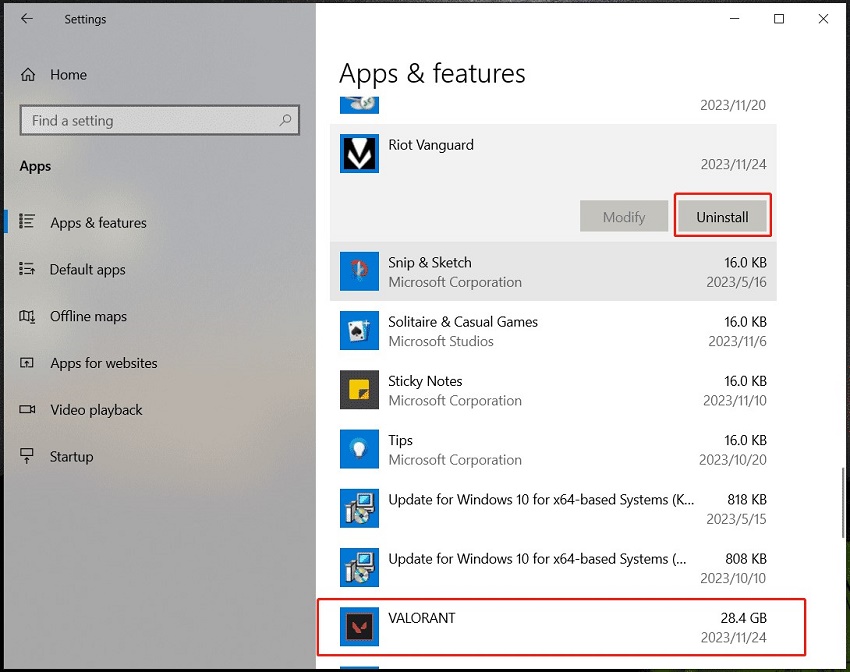Click the Solitaire & Casual Games icon
The image size is (850, 672).
click(359, 331)
